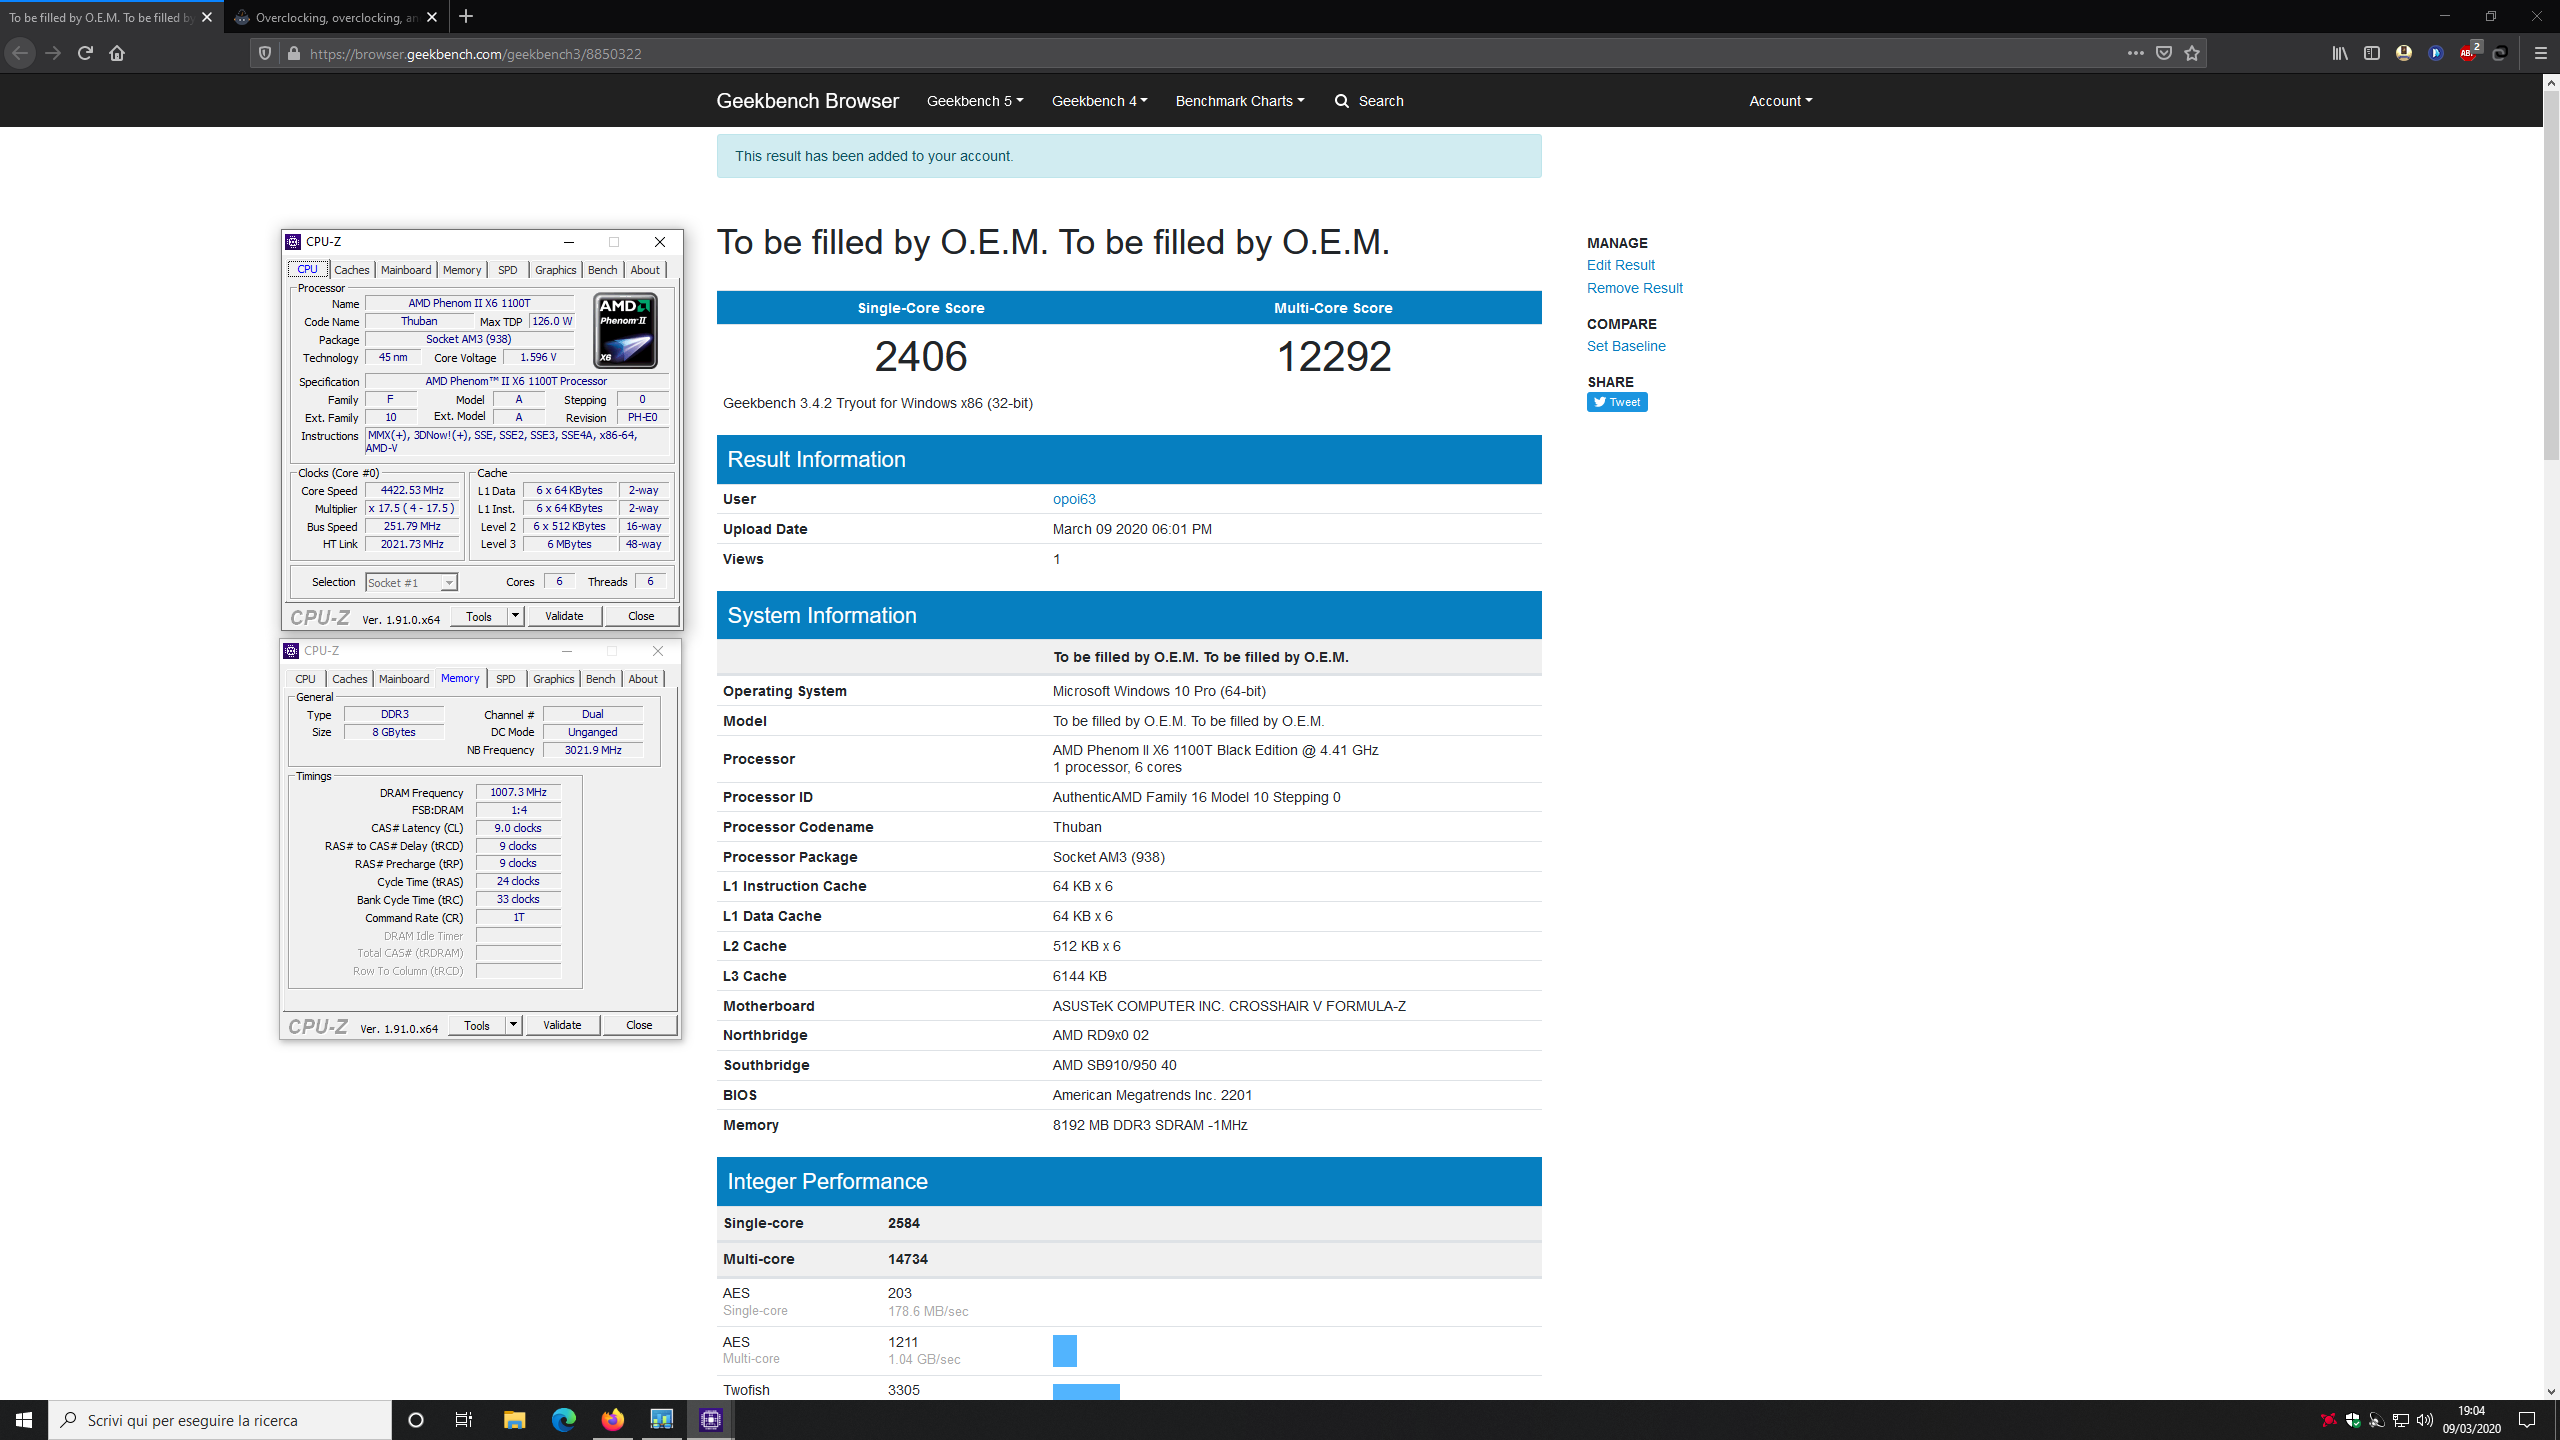This screenshot has width=2560, height=1440.
Task: Click the Windows taskbar search box
Action: click(220, 1420)
